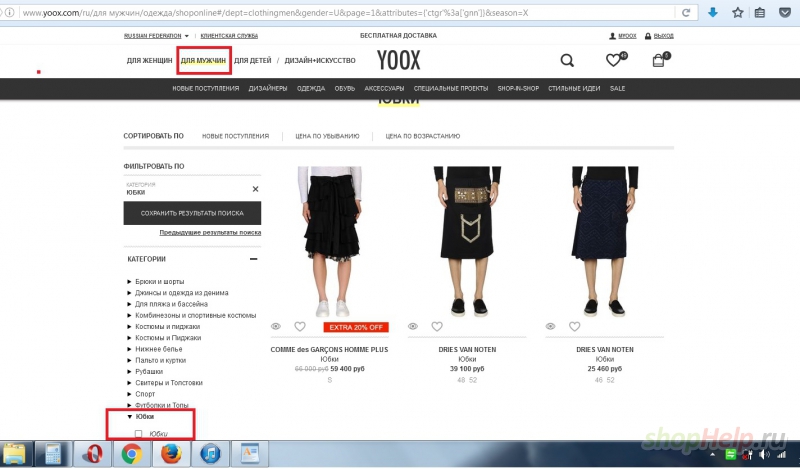The height and width of the screenshot is (469, 800).
Task: Click the volume speaker tray icon
Action: click(764, 454)
